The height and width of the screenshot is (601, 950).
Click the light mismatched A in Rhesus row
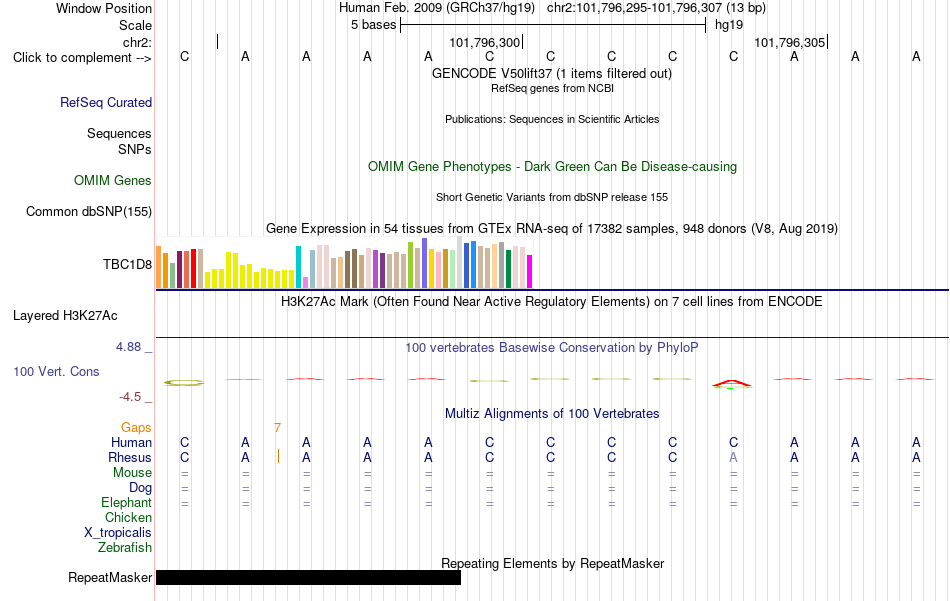[x=733, y=457]
